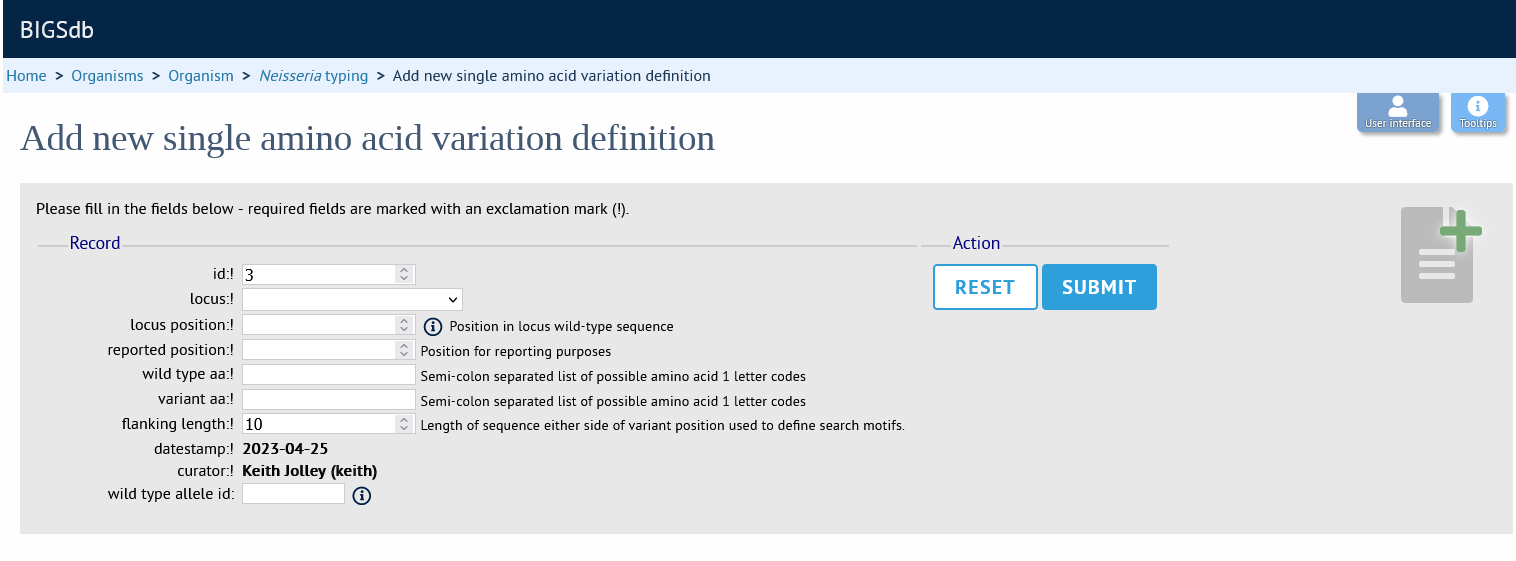Click the RESET button
The width and height of the screenshot is (1516, 561).
[985, 287]
